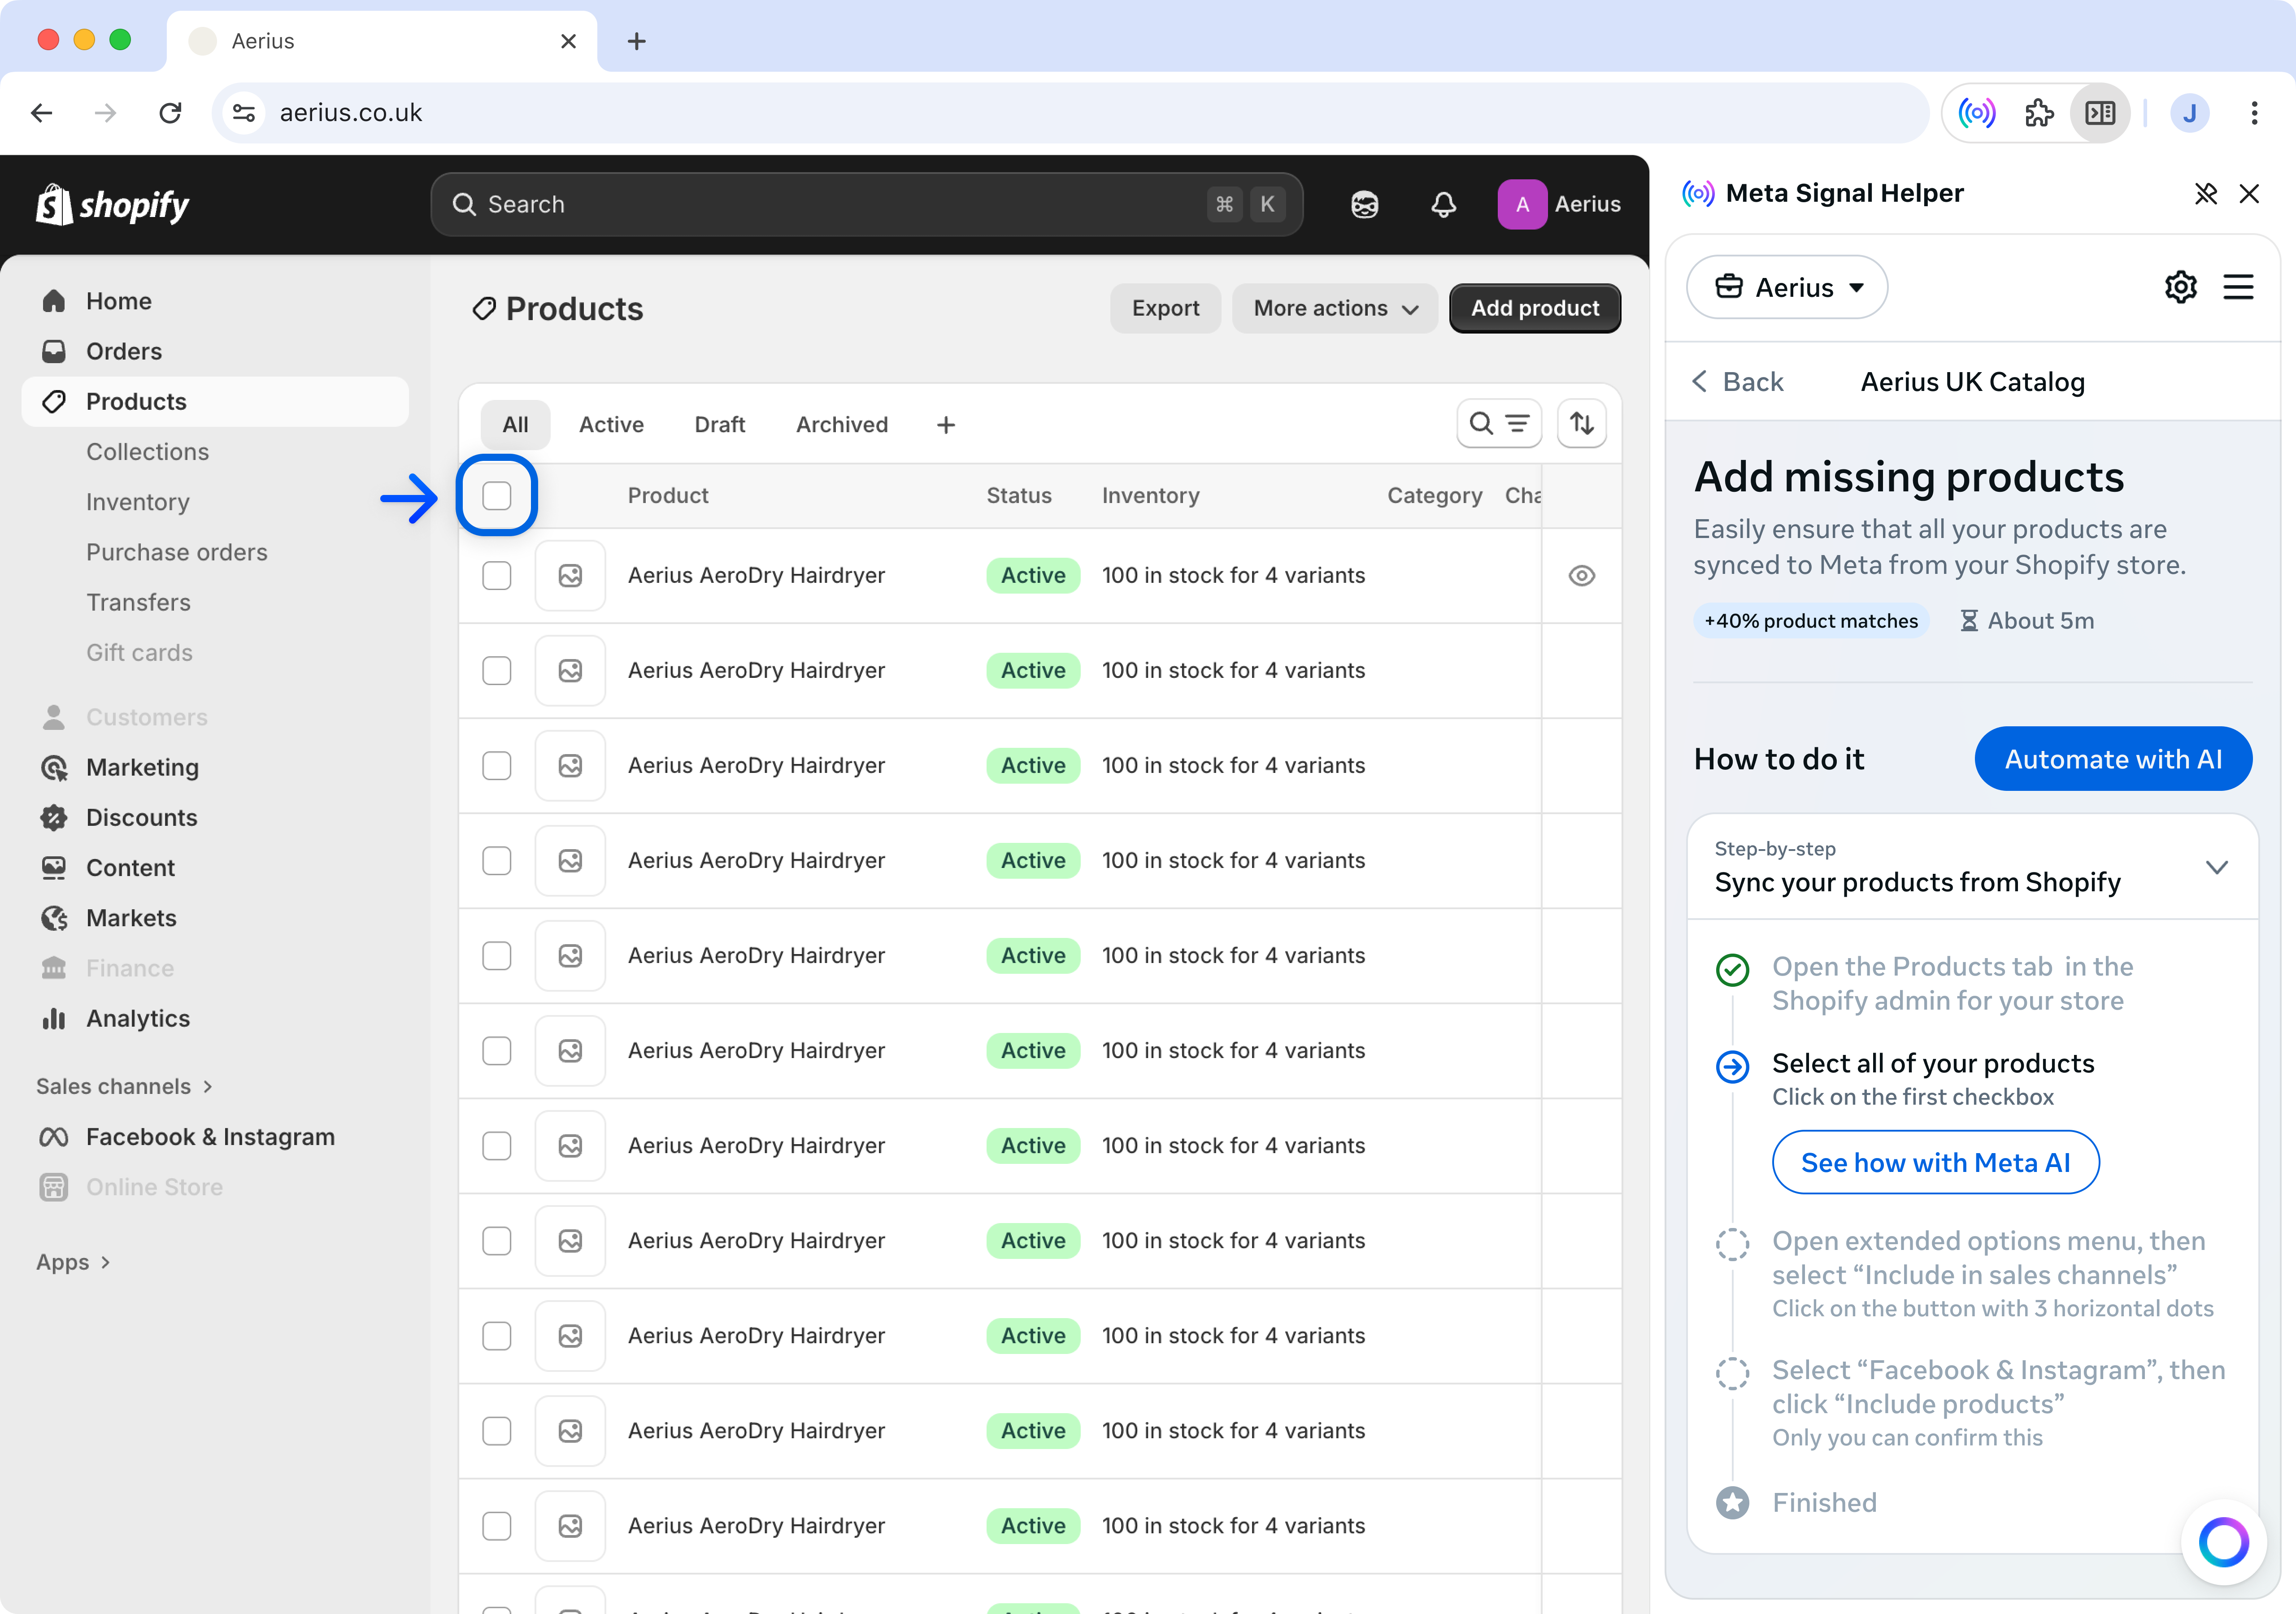
Task: Click the Add product button
Action: click(x=1534, y=308)
